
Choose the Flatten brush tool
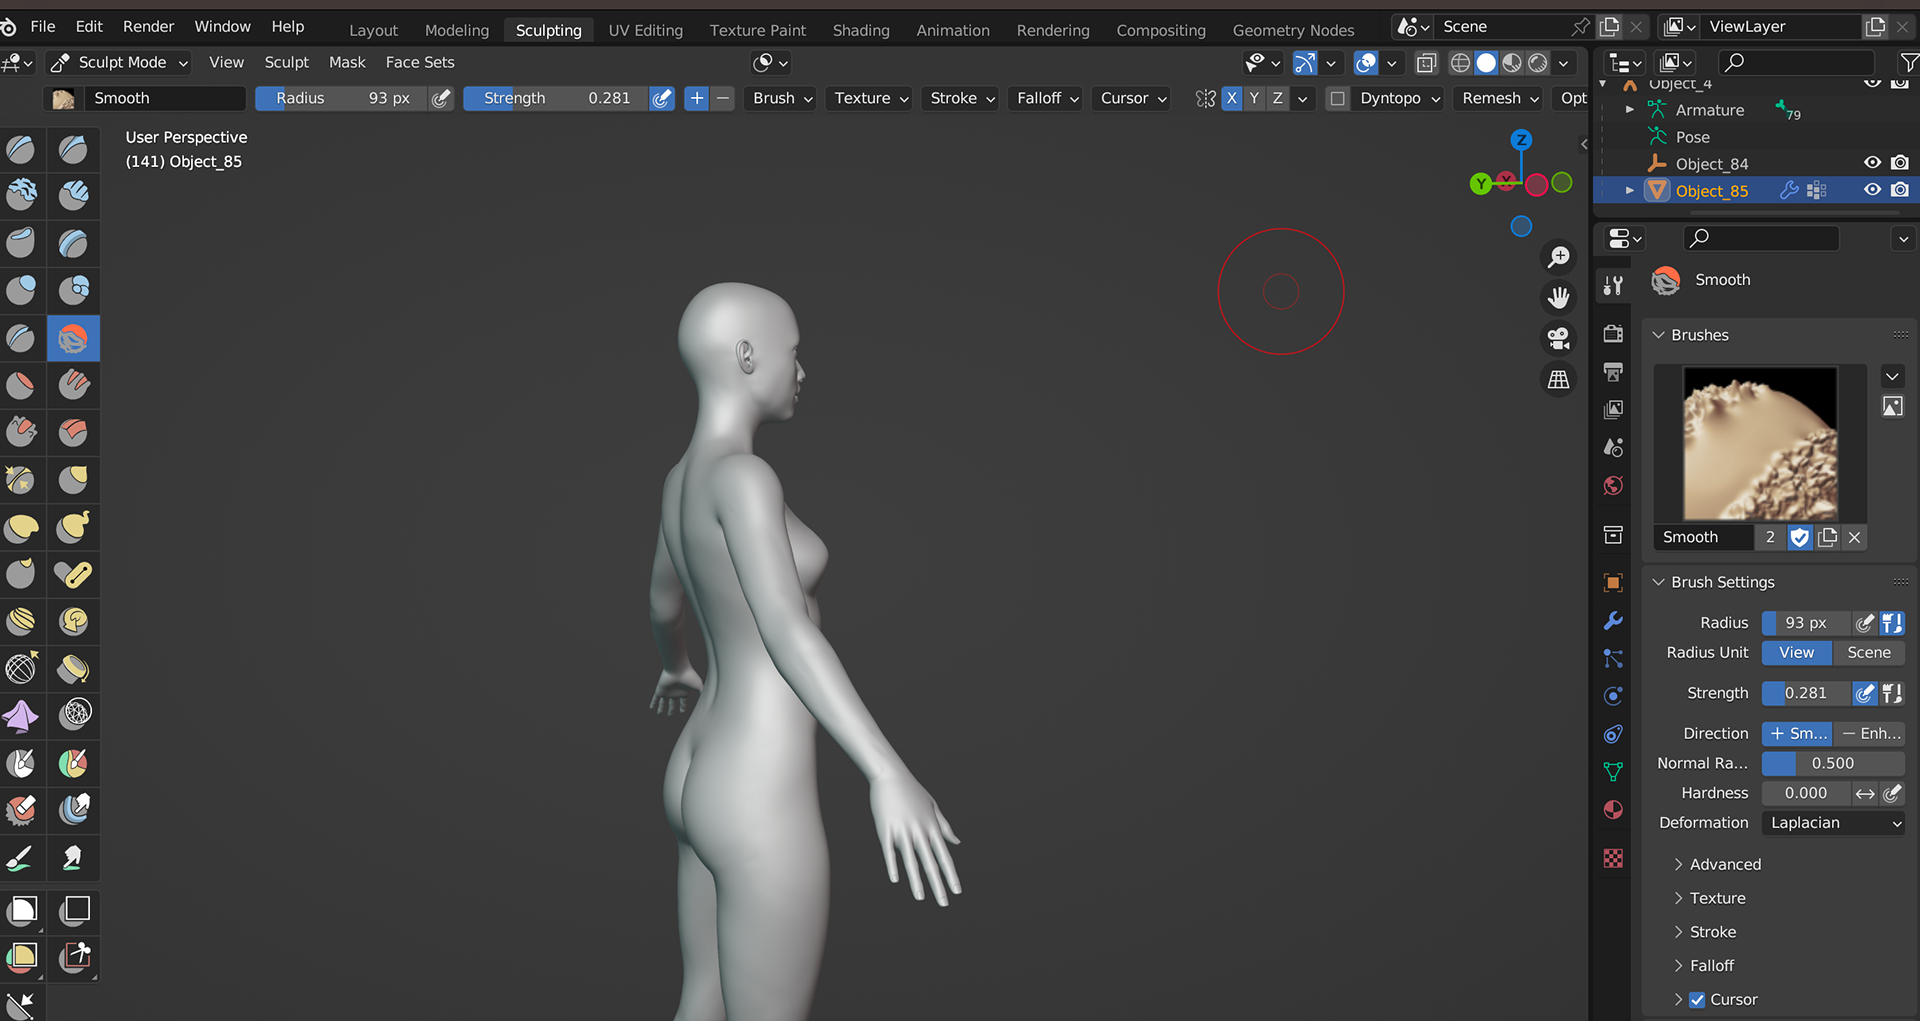21,385
